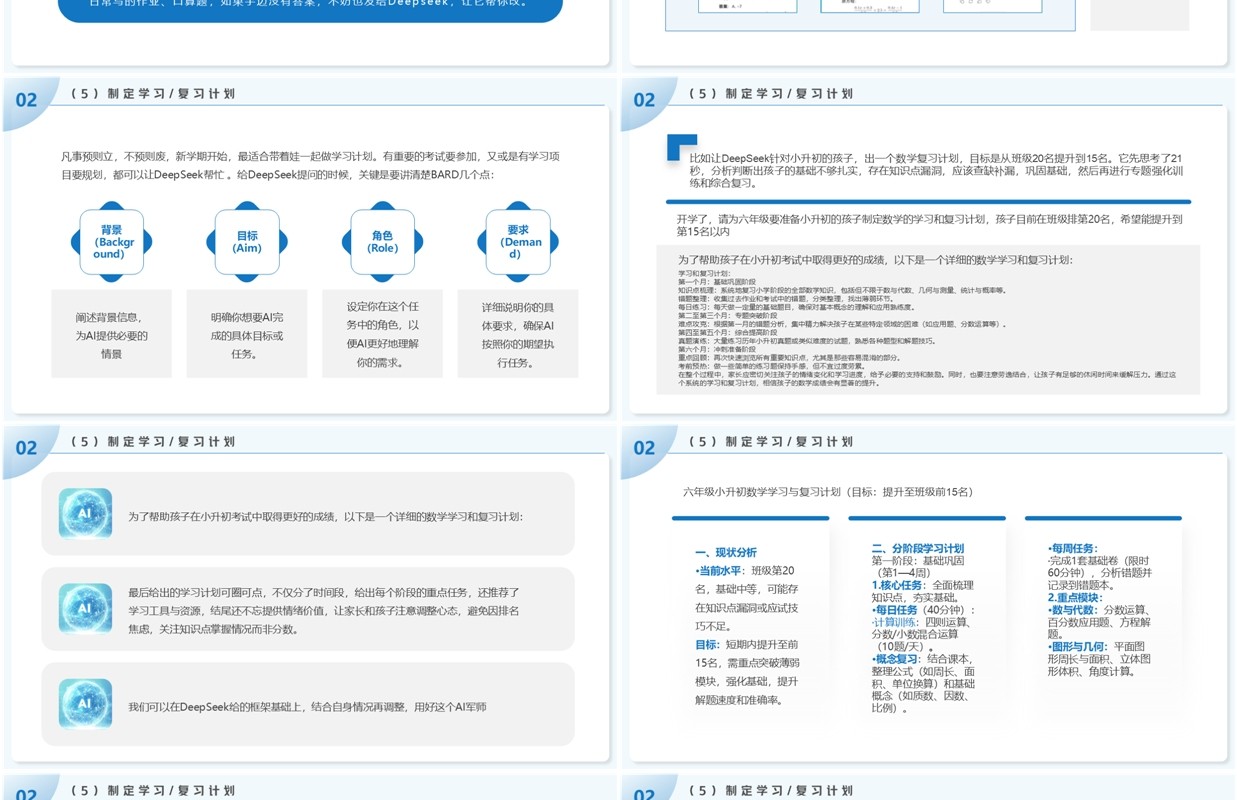
Task: Click the title '(5)制定学习/复习计划' above AI messages
Action: [x=153, y=442]
